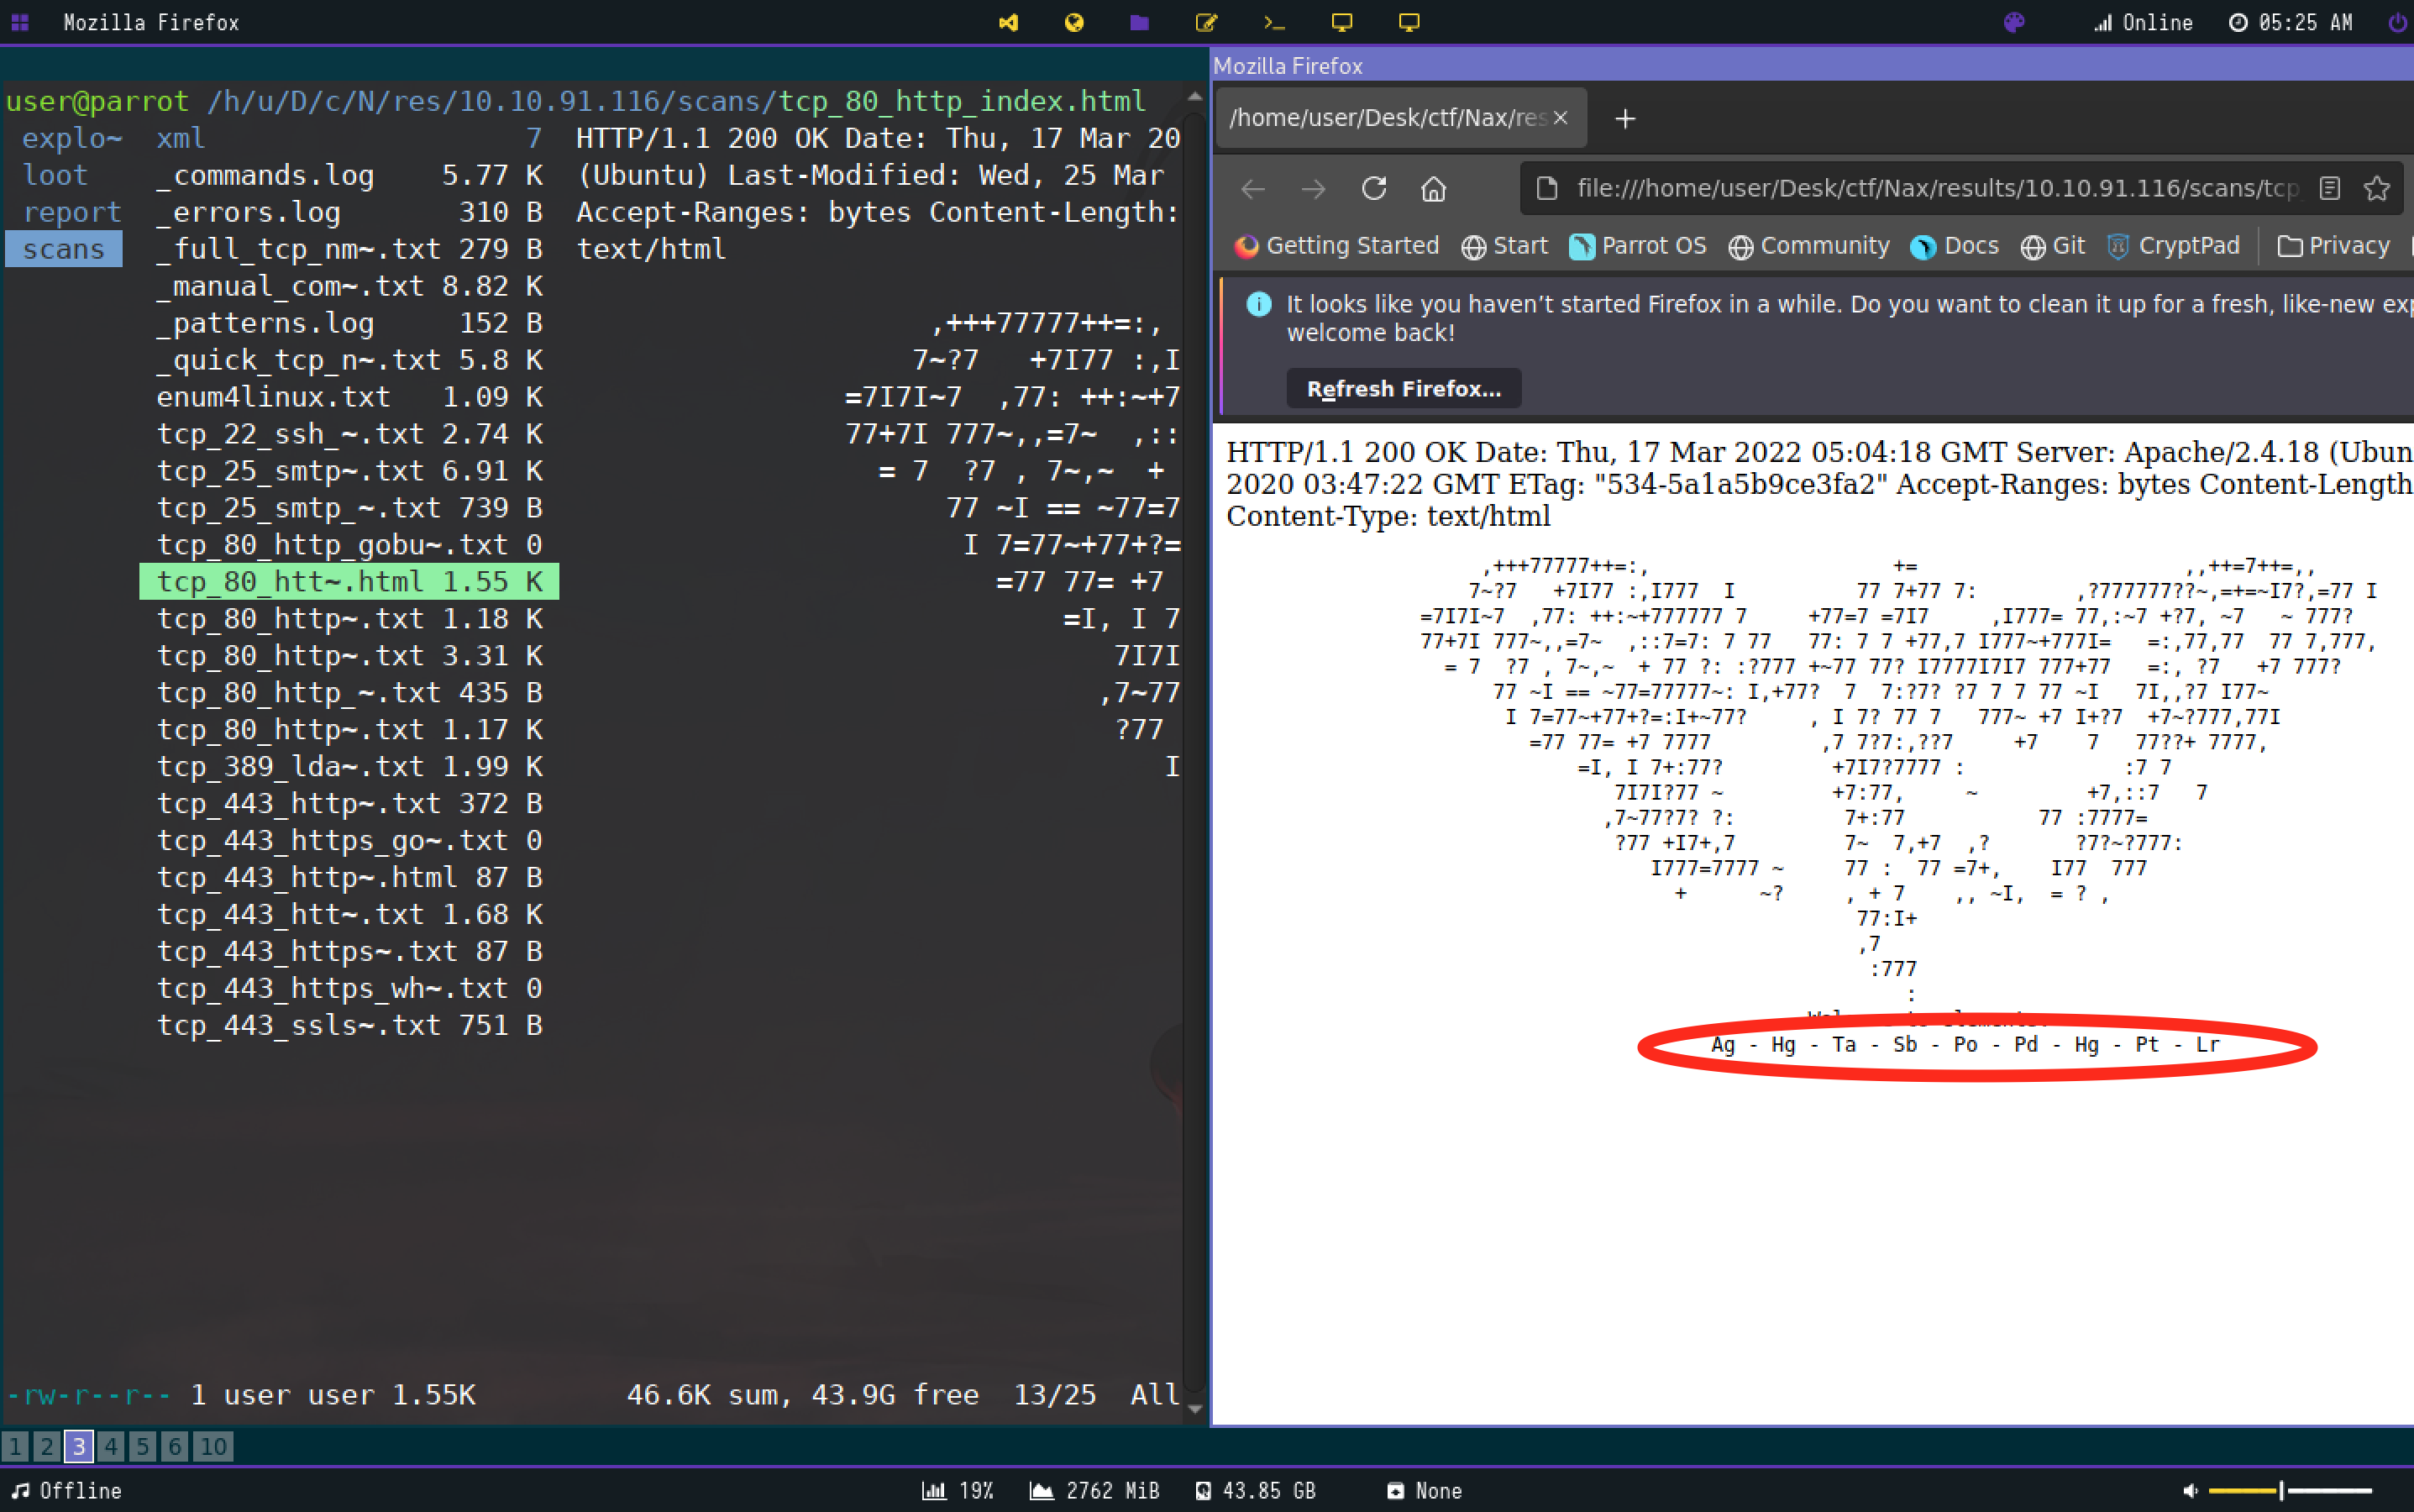
Task: Open a new tab with plus icon
Action: tap(1625, 119)
